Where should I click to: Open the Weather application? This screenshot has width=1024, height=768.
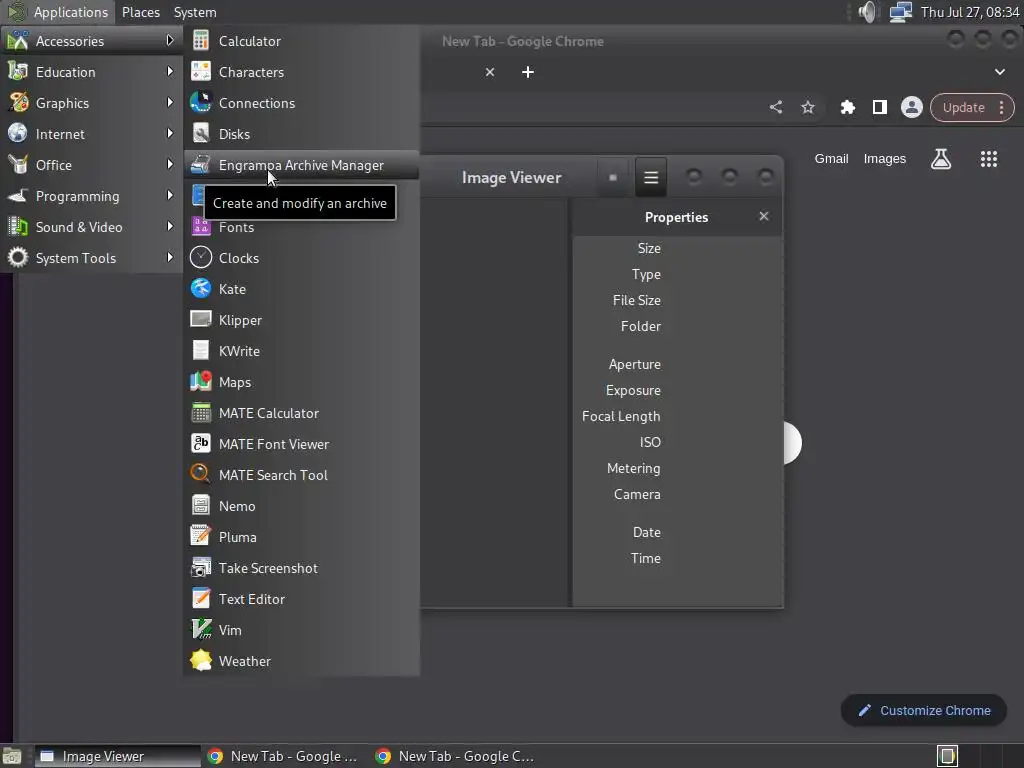click(301, 662)
